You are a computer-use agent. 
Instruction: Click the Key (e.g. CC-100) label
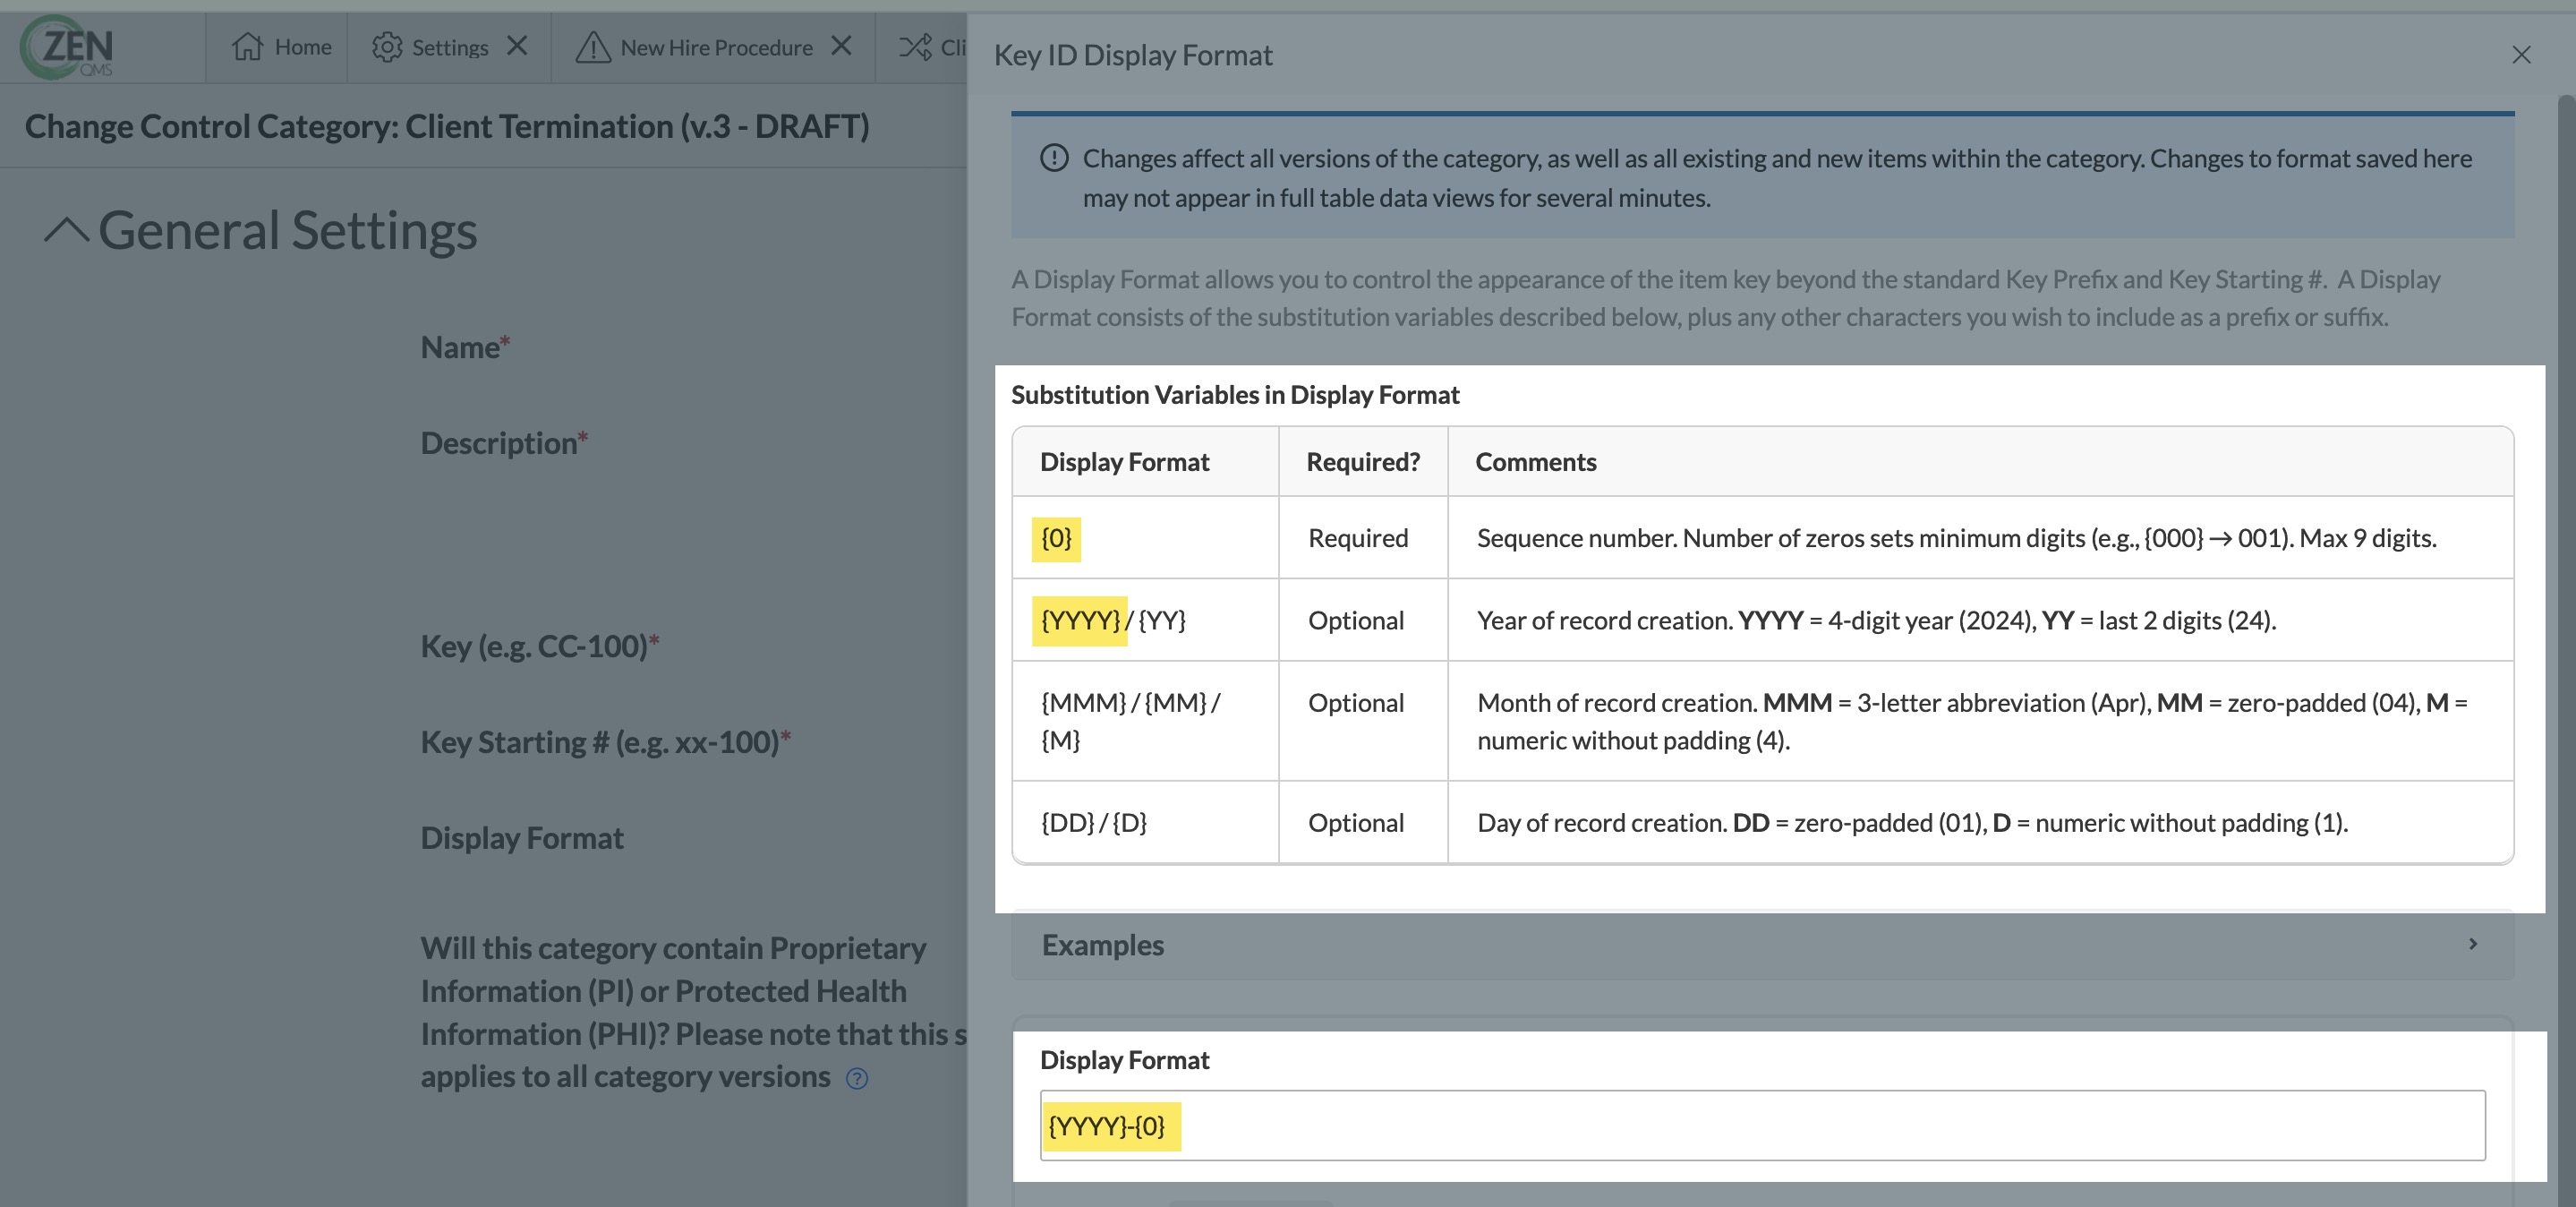[540, 646]
